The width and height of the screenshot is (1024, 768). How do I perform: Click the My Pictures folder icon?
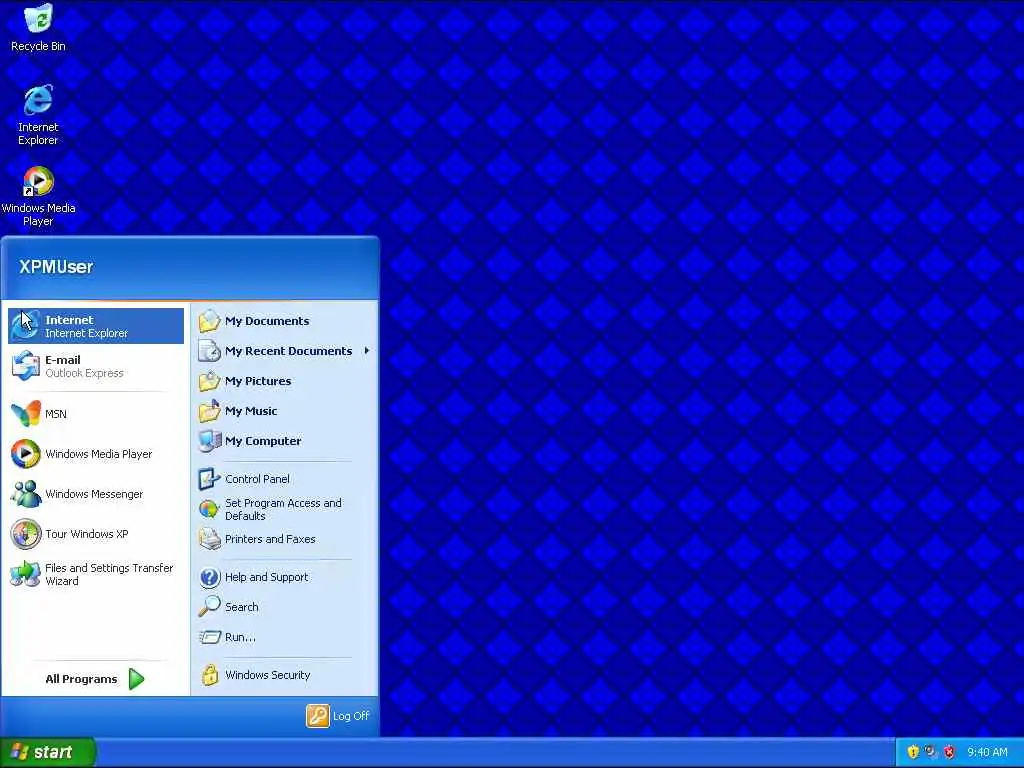pos(209,381)
